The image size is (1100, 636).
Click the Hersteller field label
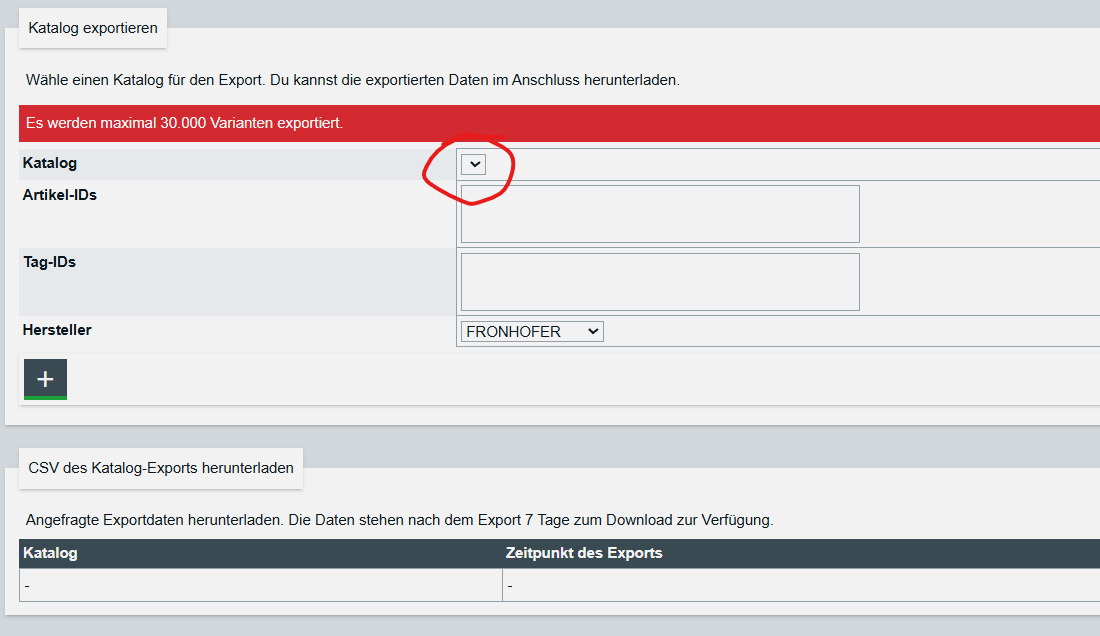[x=57, y=330]
